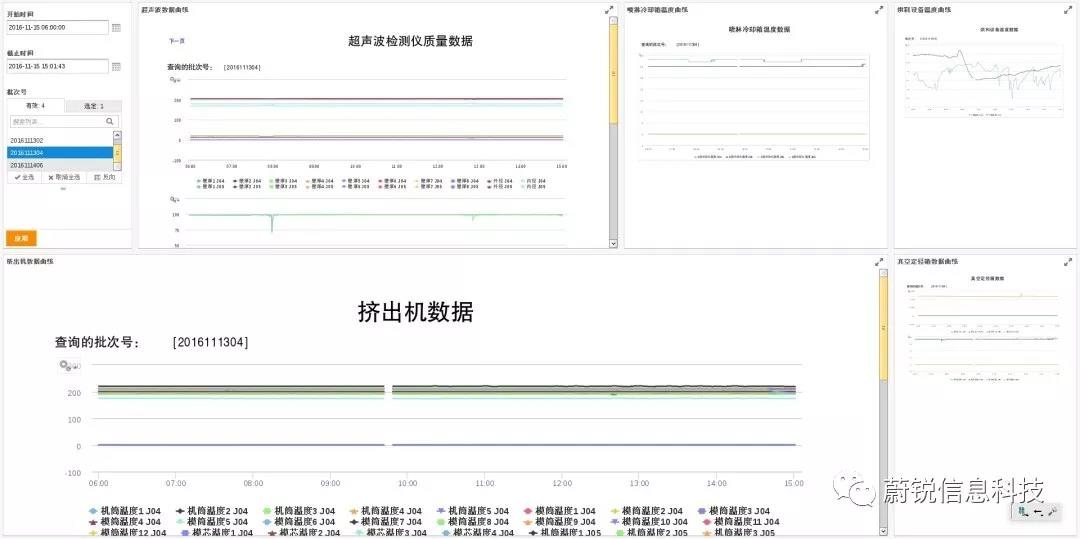
Task: Switch to the 选定: 1 tab
Action: click(x=94, y=105)
